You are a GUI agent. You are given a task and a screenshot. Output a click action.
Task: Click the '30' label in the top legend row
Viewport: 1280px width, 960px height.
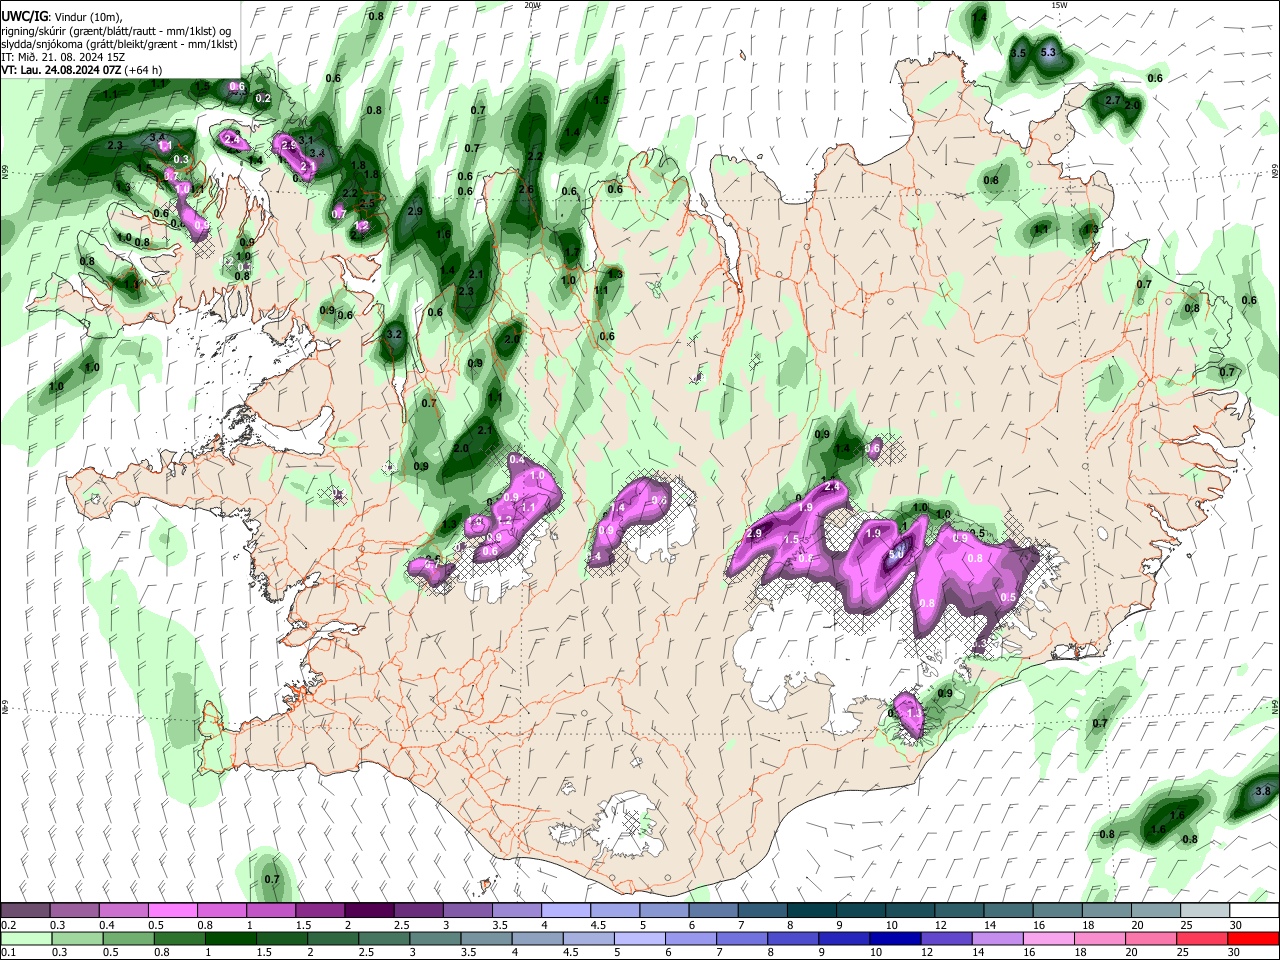1236,925
